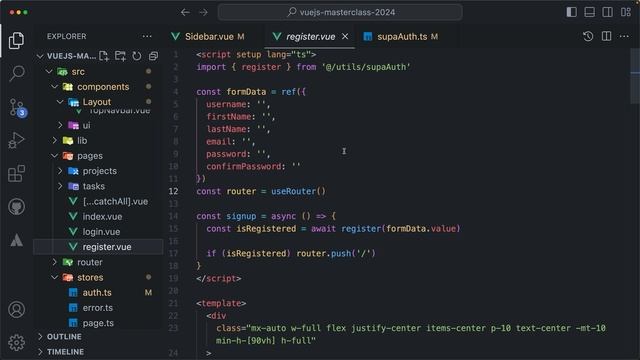Open the Customize Layout button
640x360 pixels.
point(626,12)
